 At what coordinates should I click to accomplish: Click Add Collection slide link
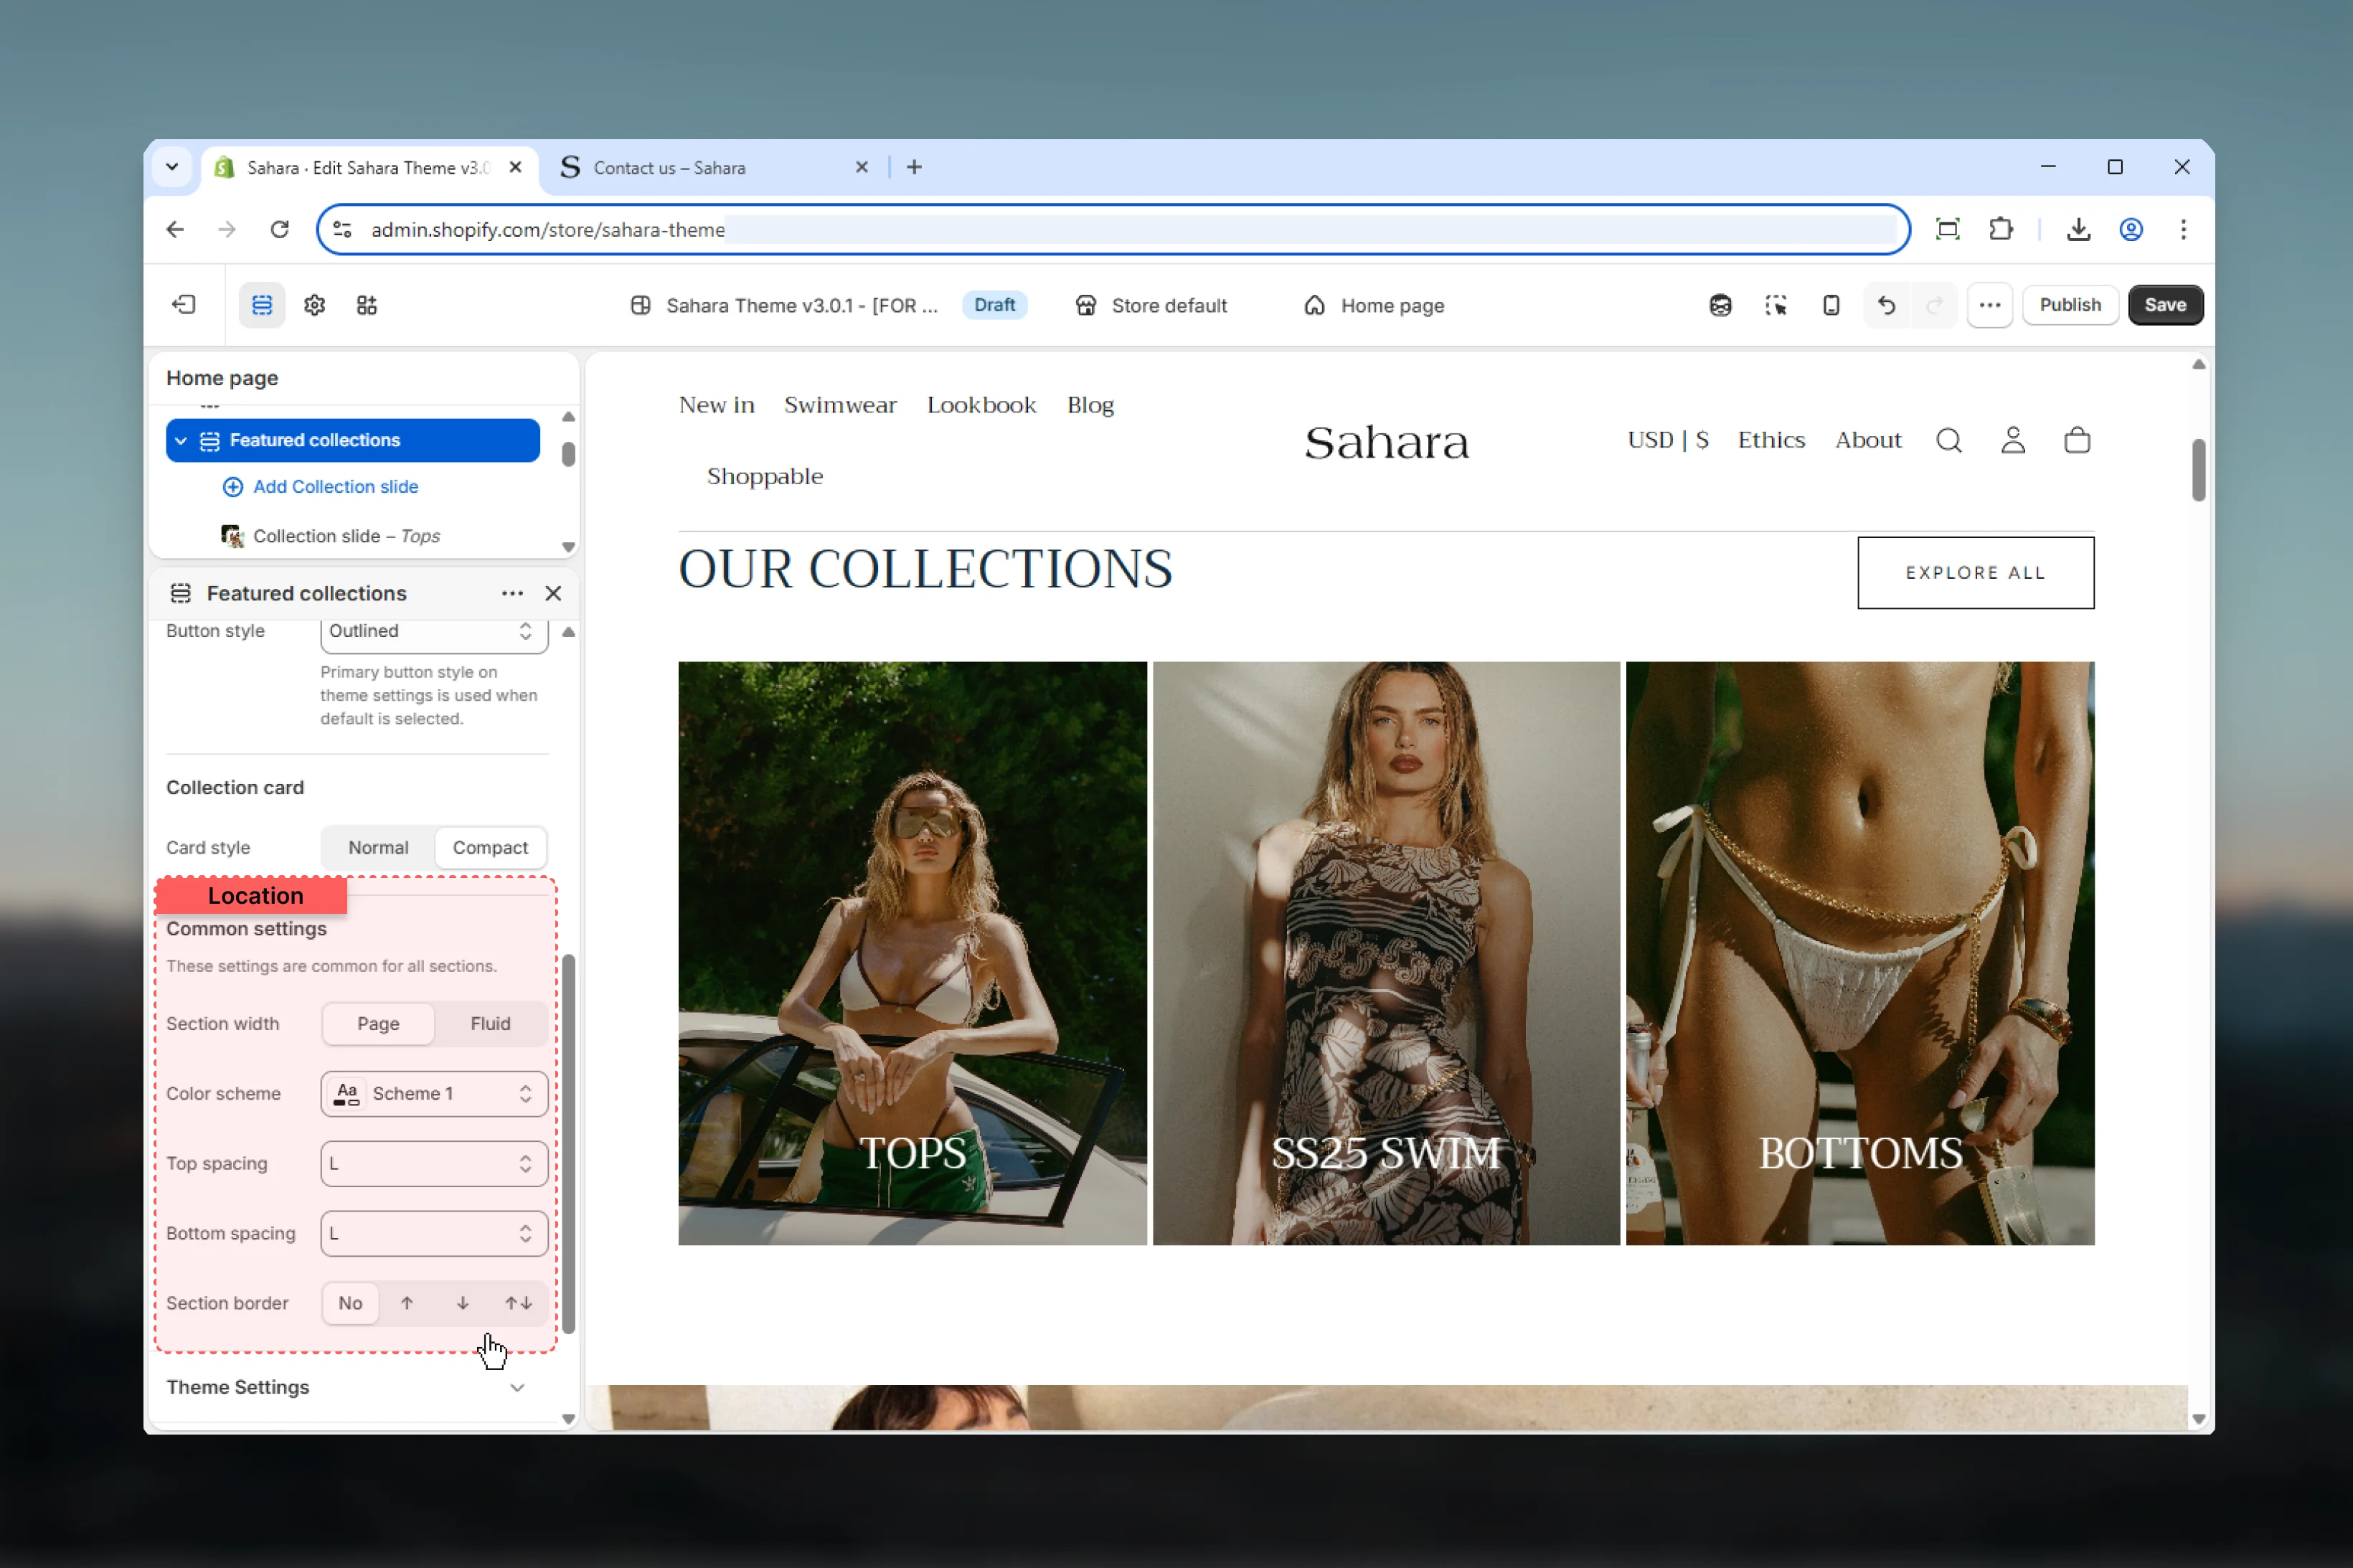click(x=320, y=486)
